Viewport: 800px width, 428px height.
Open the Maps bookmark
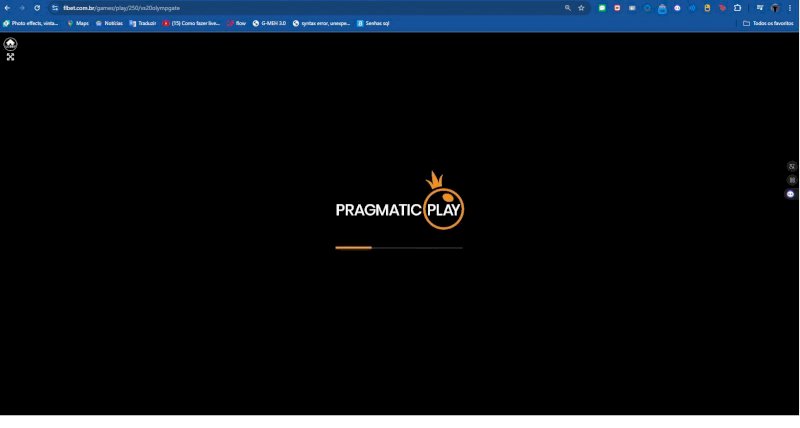click(78, 23)
